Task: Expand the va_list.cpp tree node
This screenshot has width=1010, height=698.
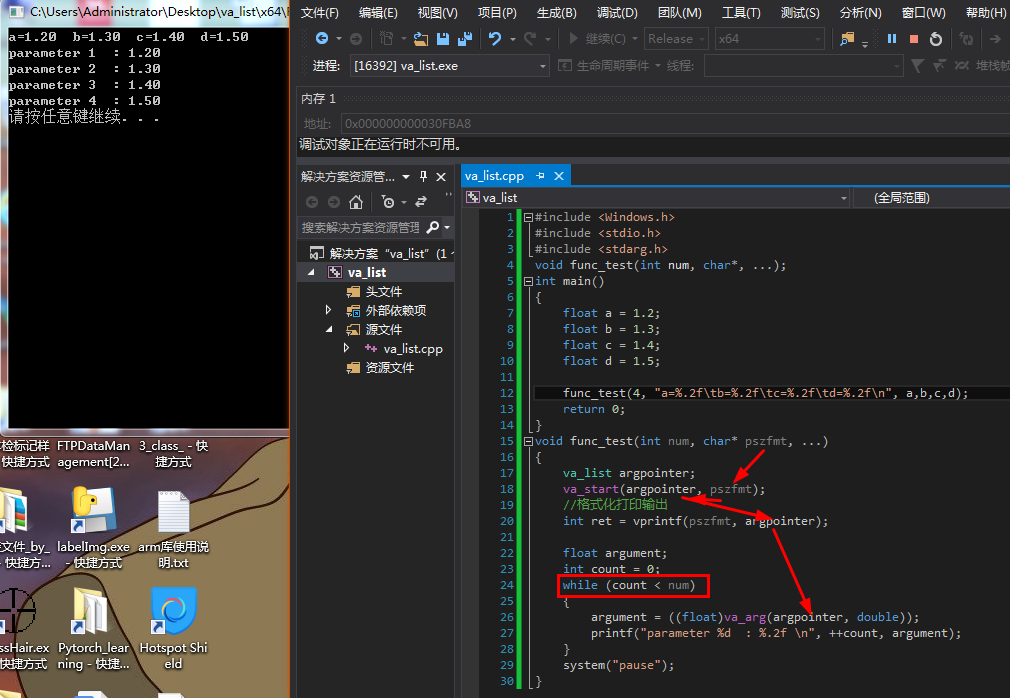Action: [347, 348]
